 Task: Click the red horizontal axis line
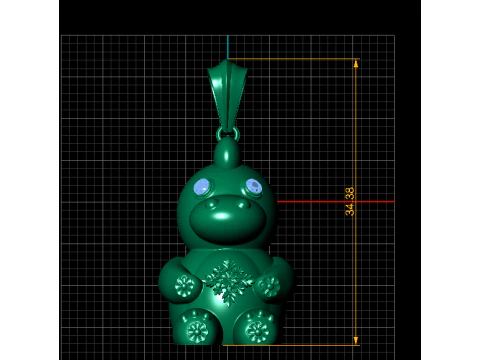pos(336,201)
